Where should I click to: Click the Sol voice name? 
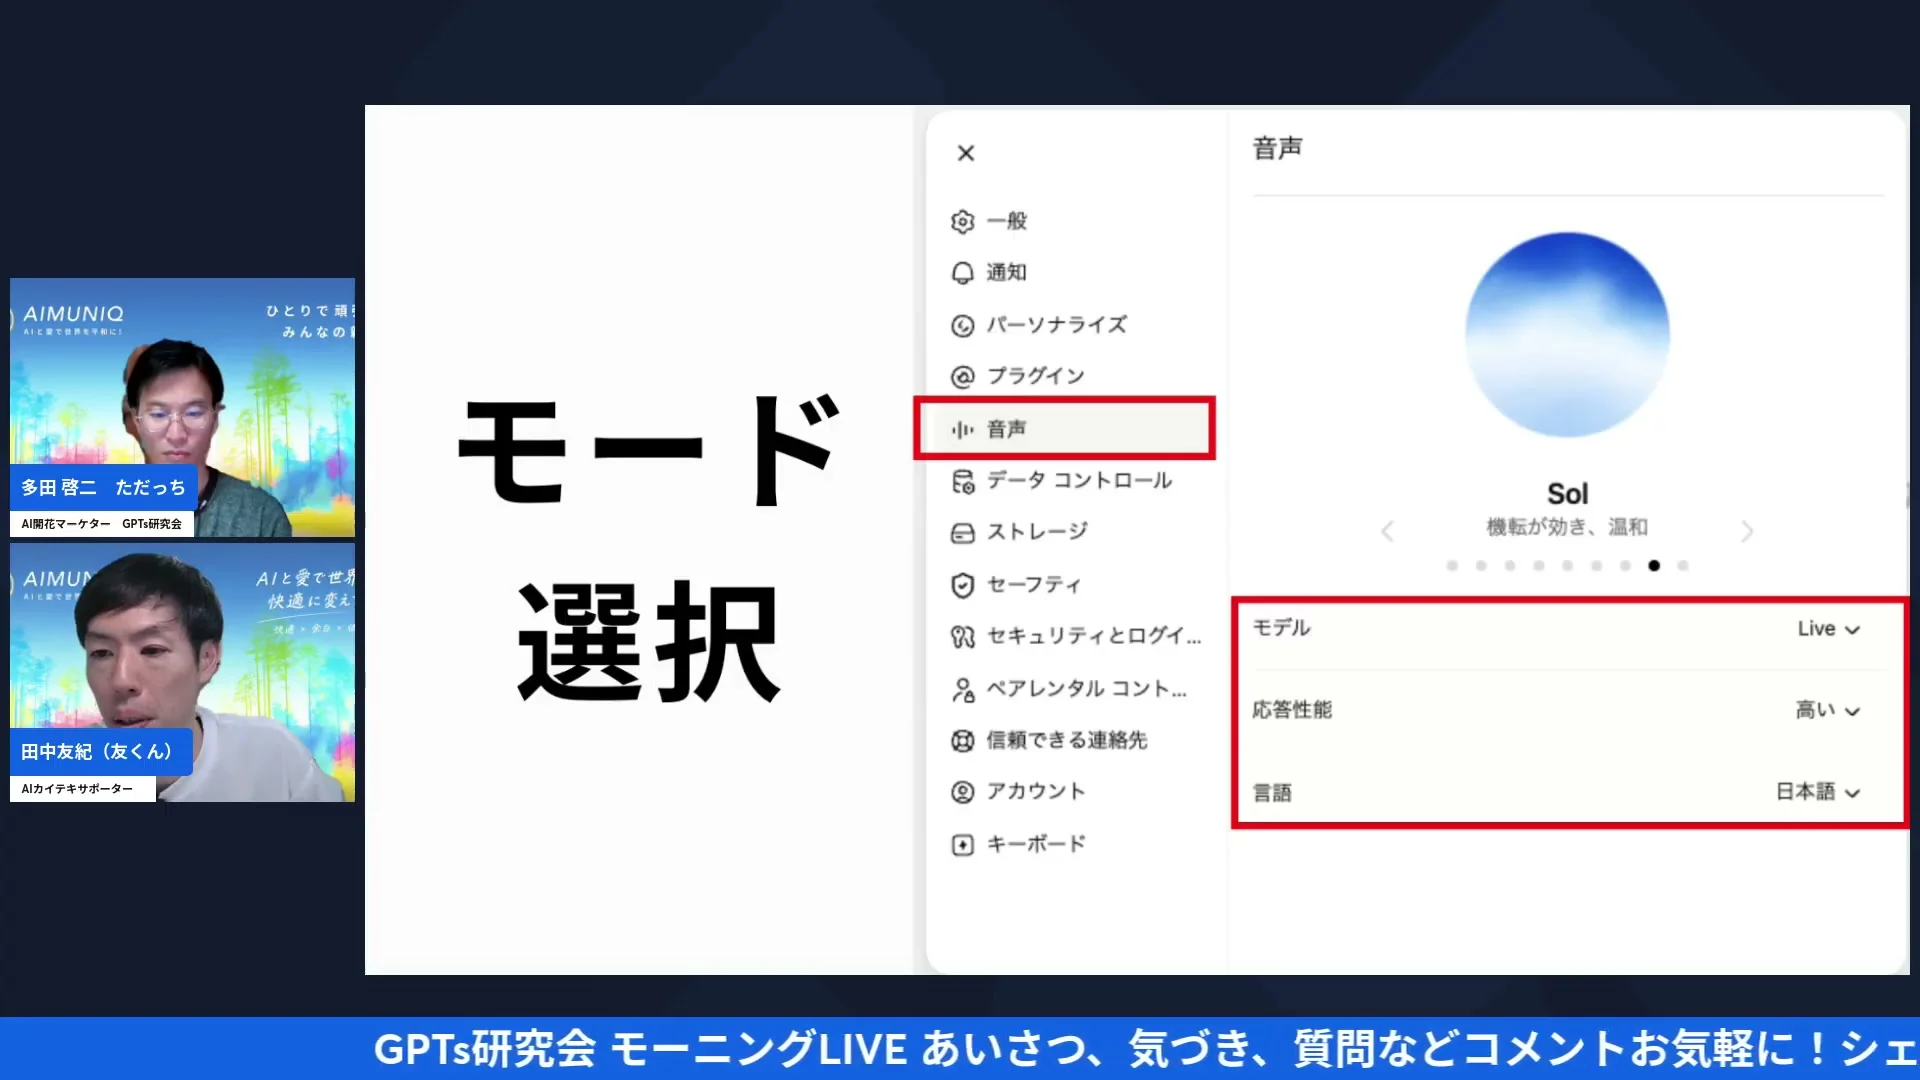1567,494
